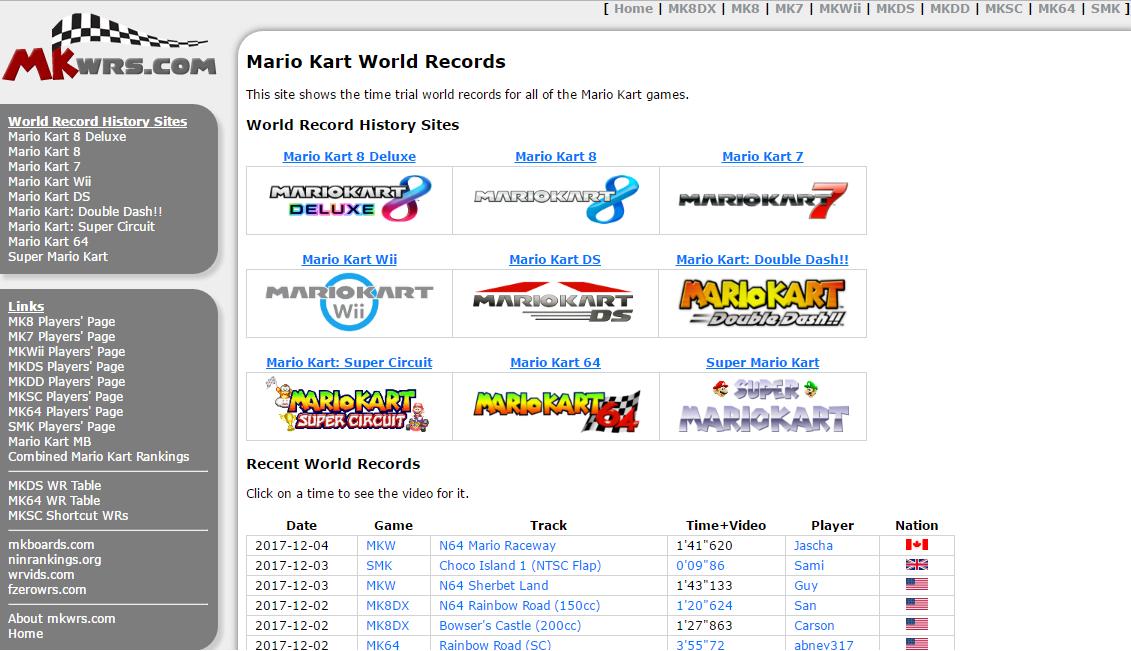Open MK64 WR Table link

click(54, 501)
